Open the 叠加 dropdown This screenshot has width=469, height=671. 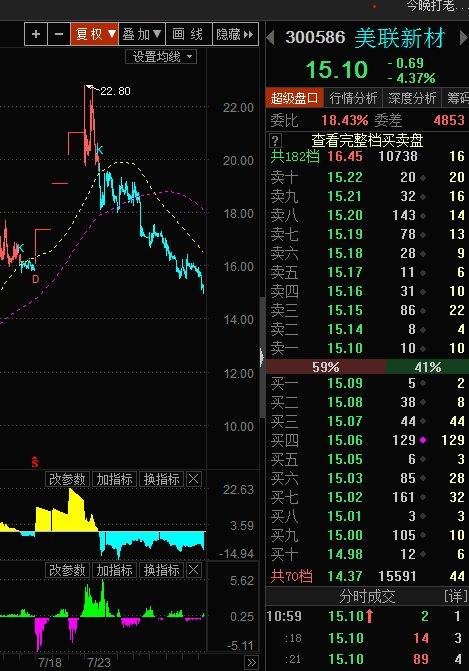pos(142,34)
